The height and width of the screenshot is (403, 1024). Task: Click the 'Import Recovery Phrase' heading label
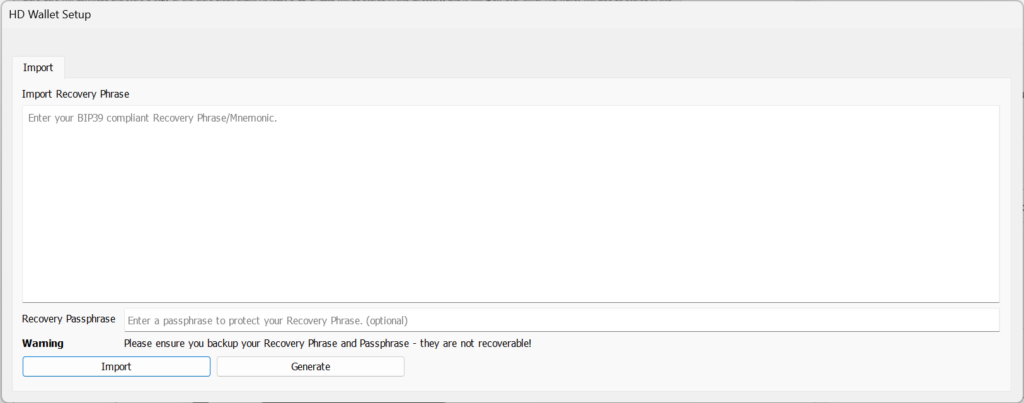coord(76,94)
